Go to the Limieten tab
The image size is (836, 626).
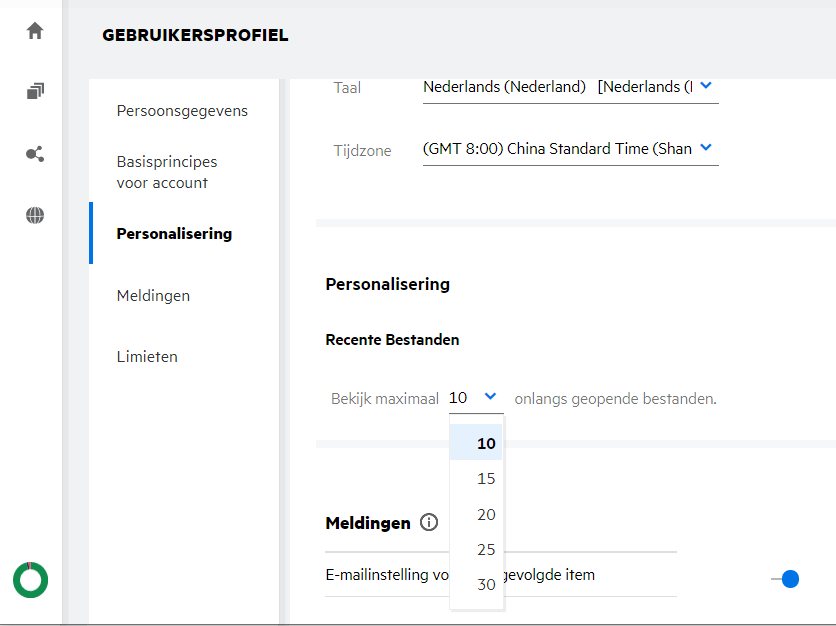coord(147,356)
